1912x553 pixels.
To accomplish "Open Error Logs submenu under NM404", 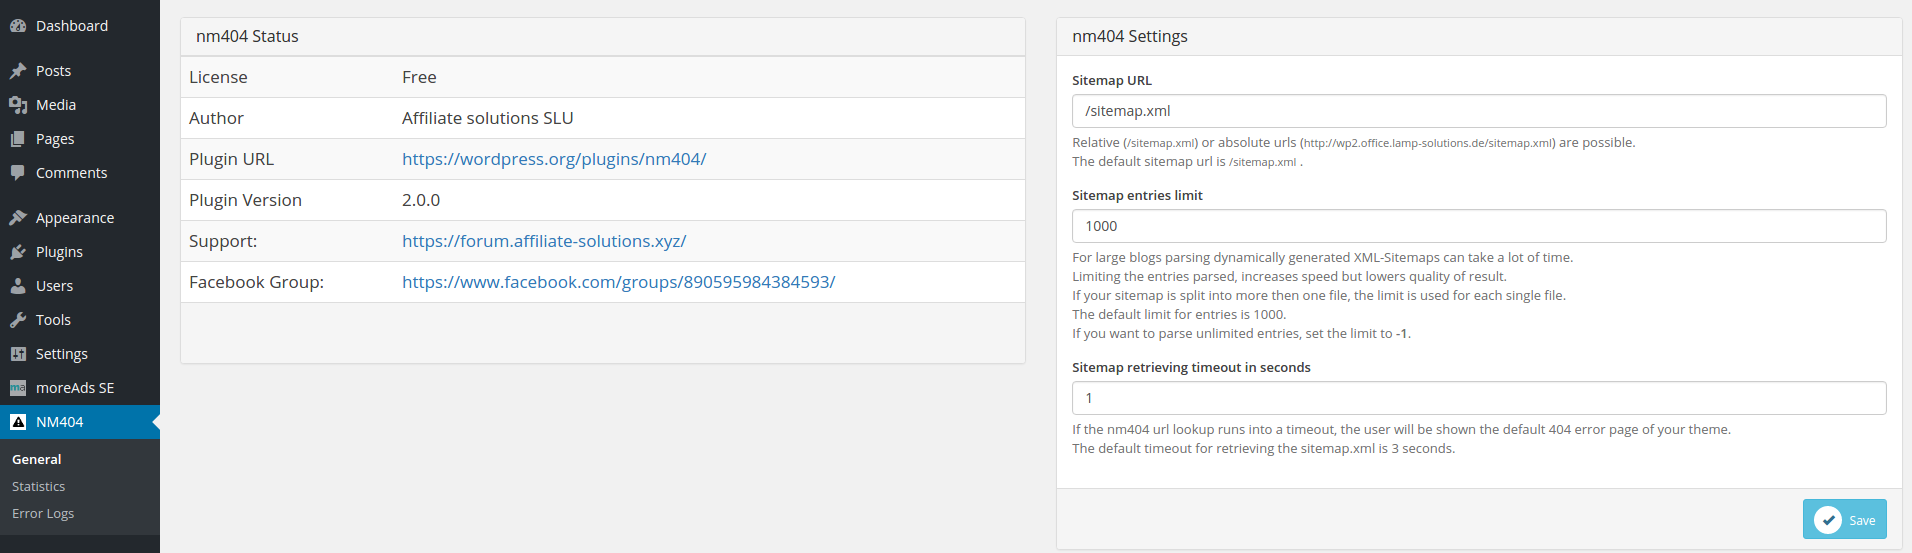I will coord(43,514).
